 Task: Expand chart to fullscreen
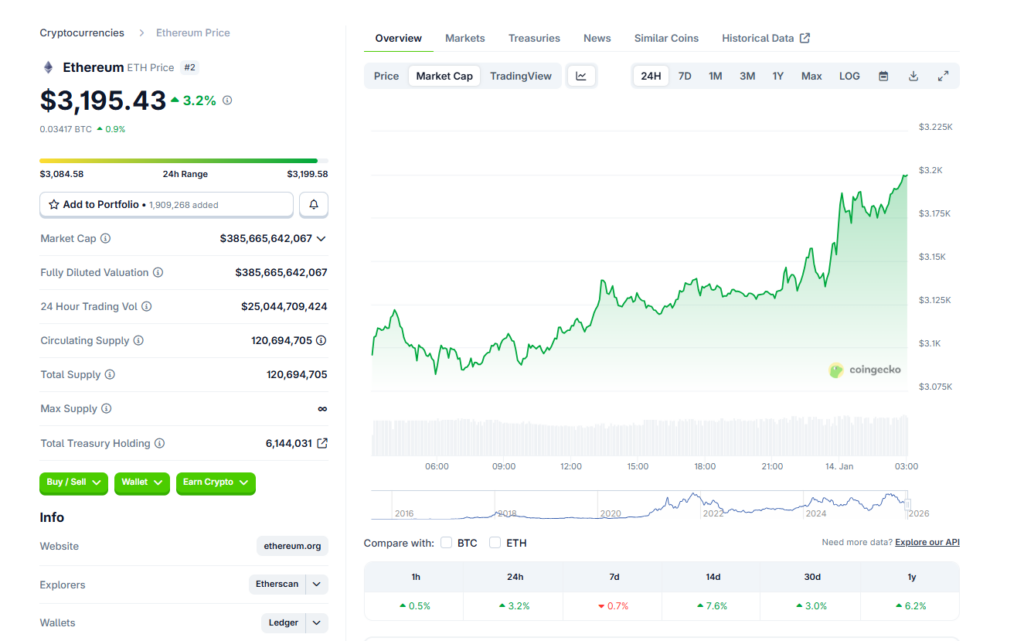tap(943, 76)
